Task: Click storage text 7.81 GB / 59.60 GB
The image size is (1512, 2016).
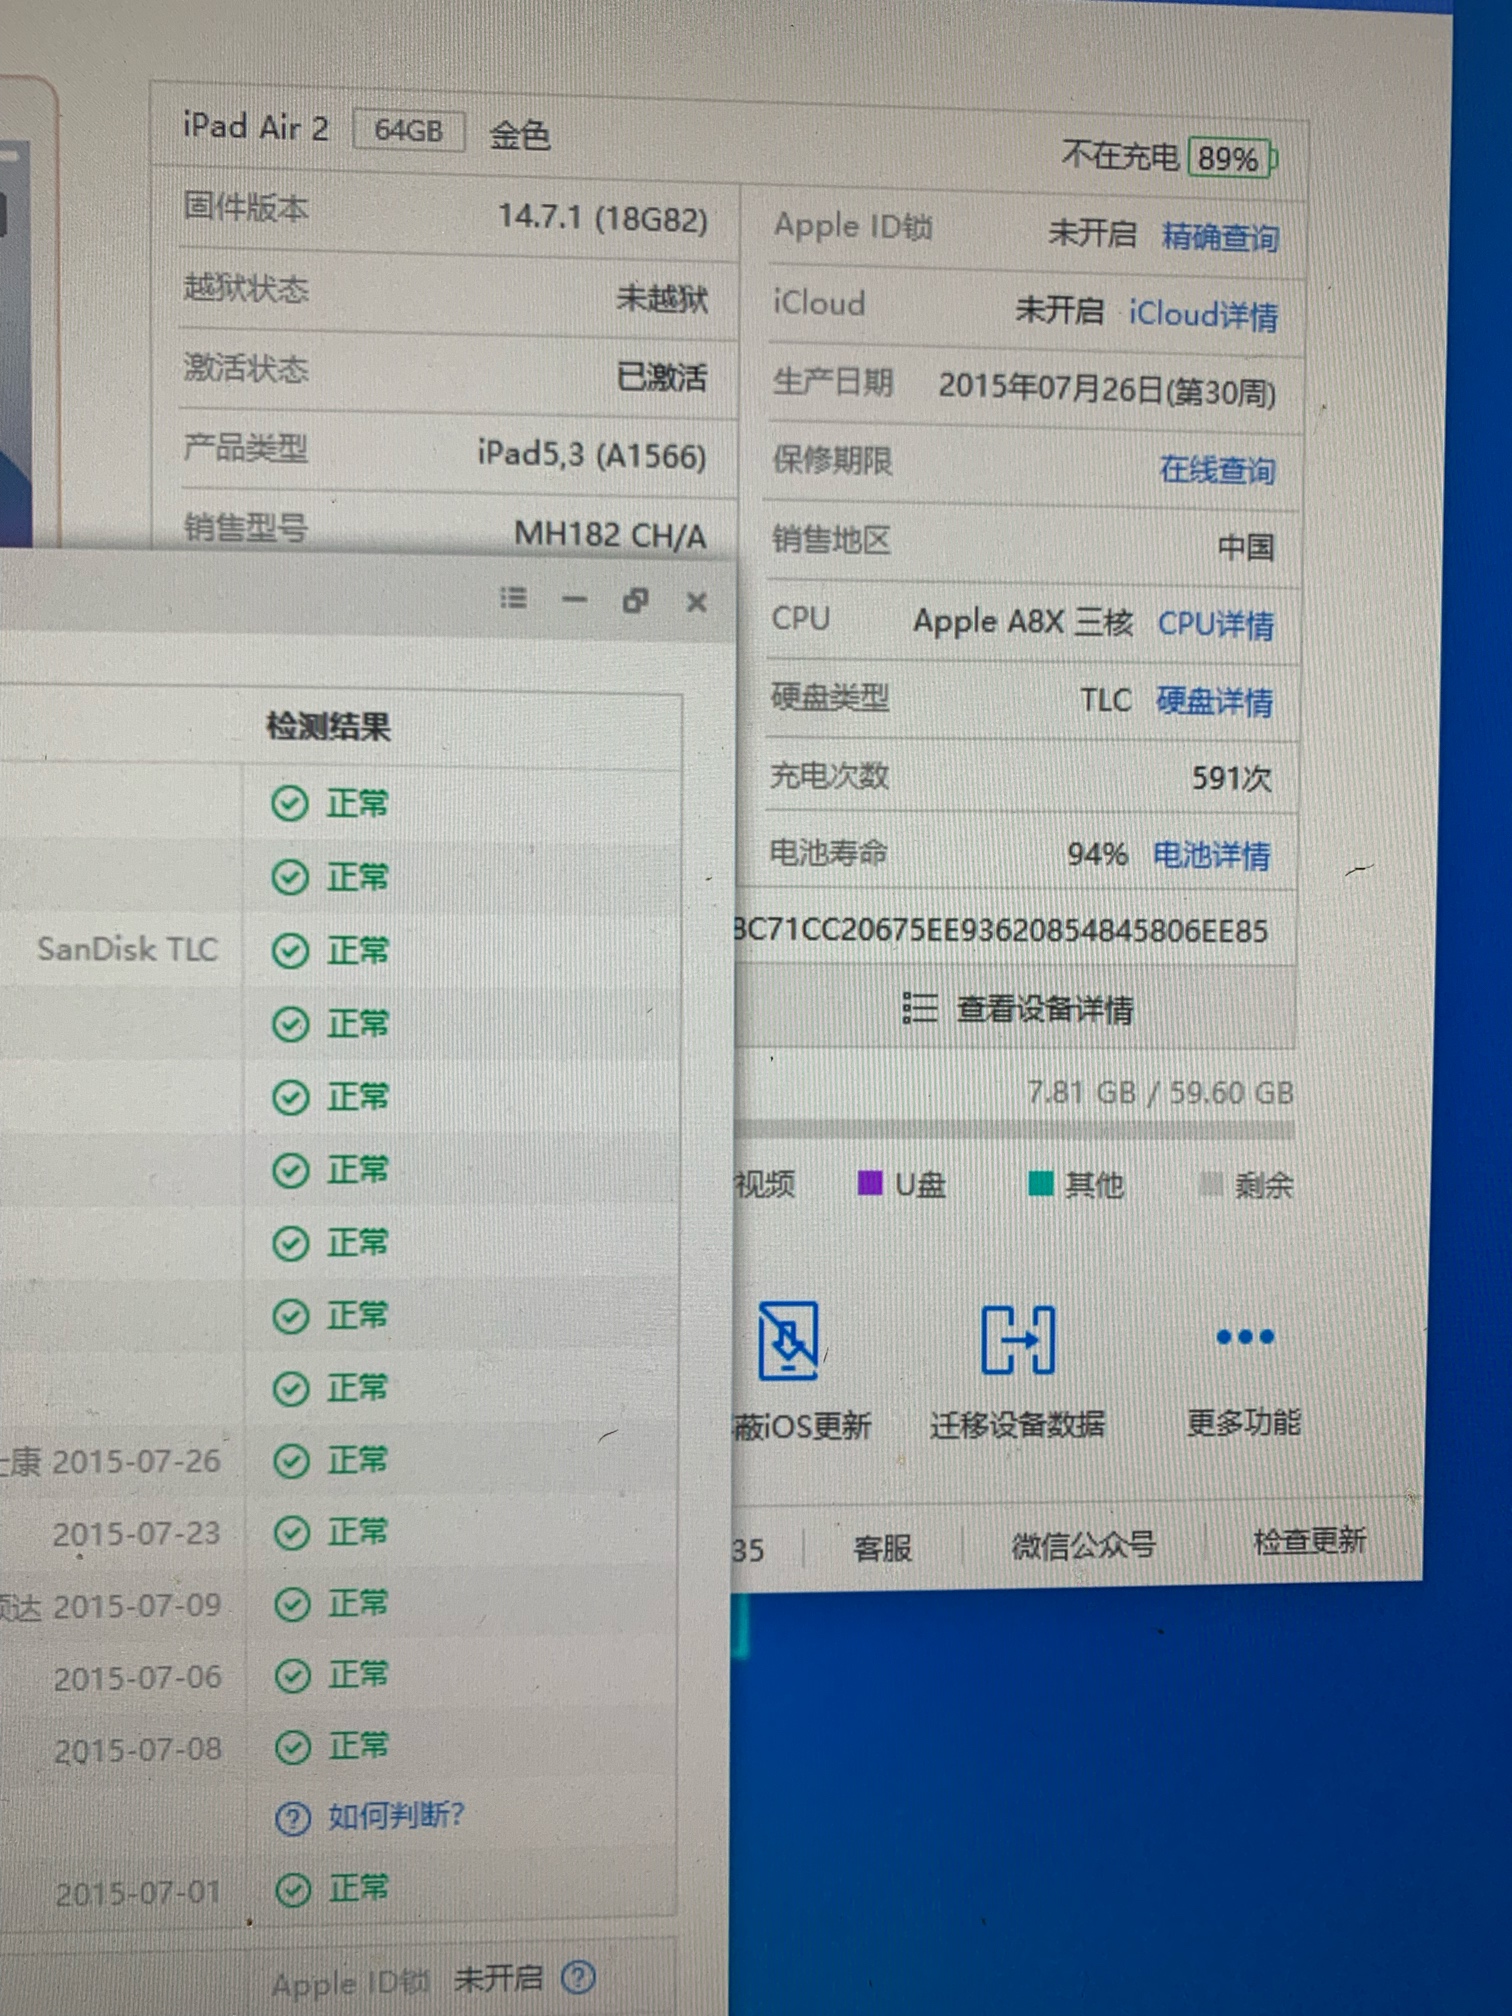Action: point(1160,1092)
